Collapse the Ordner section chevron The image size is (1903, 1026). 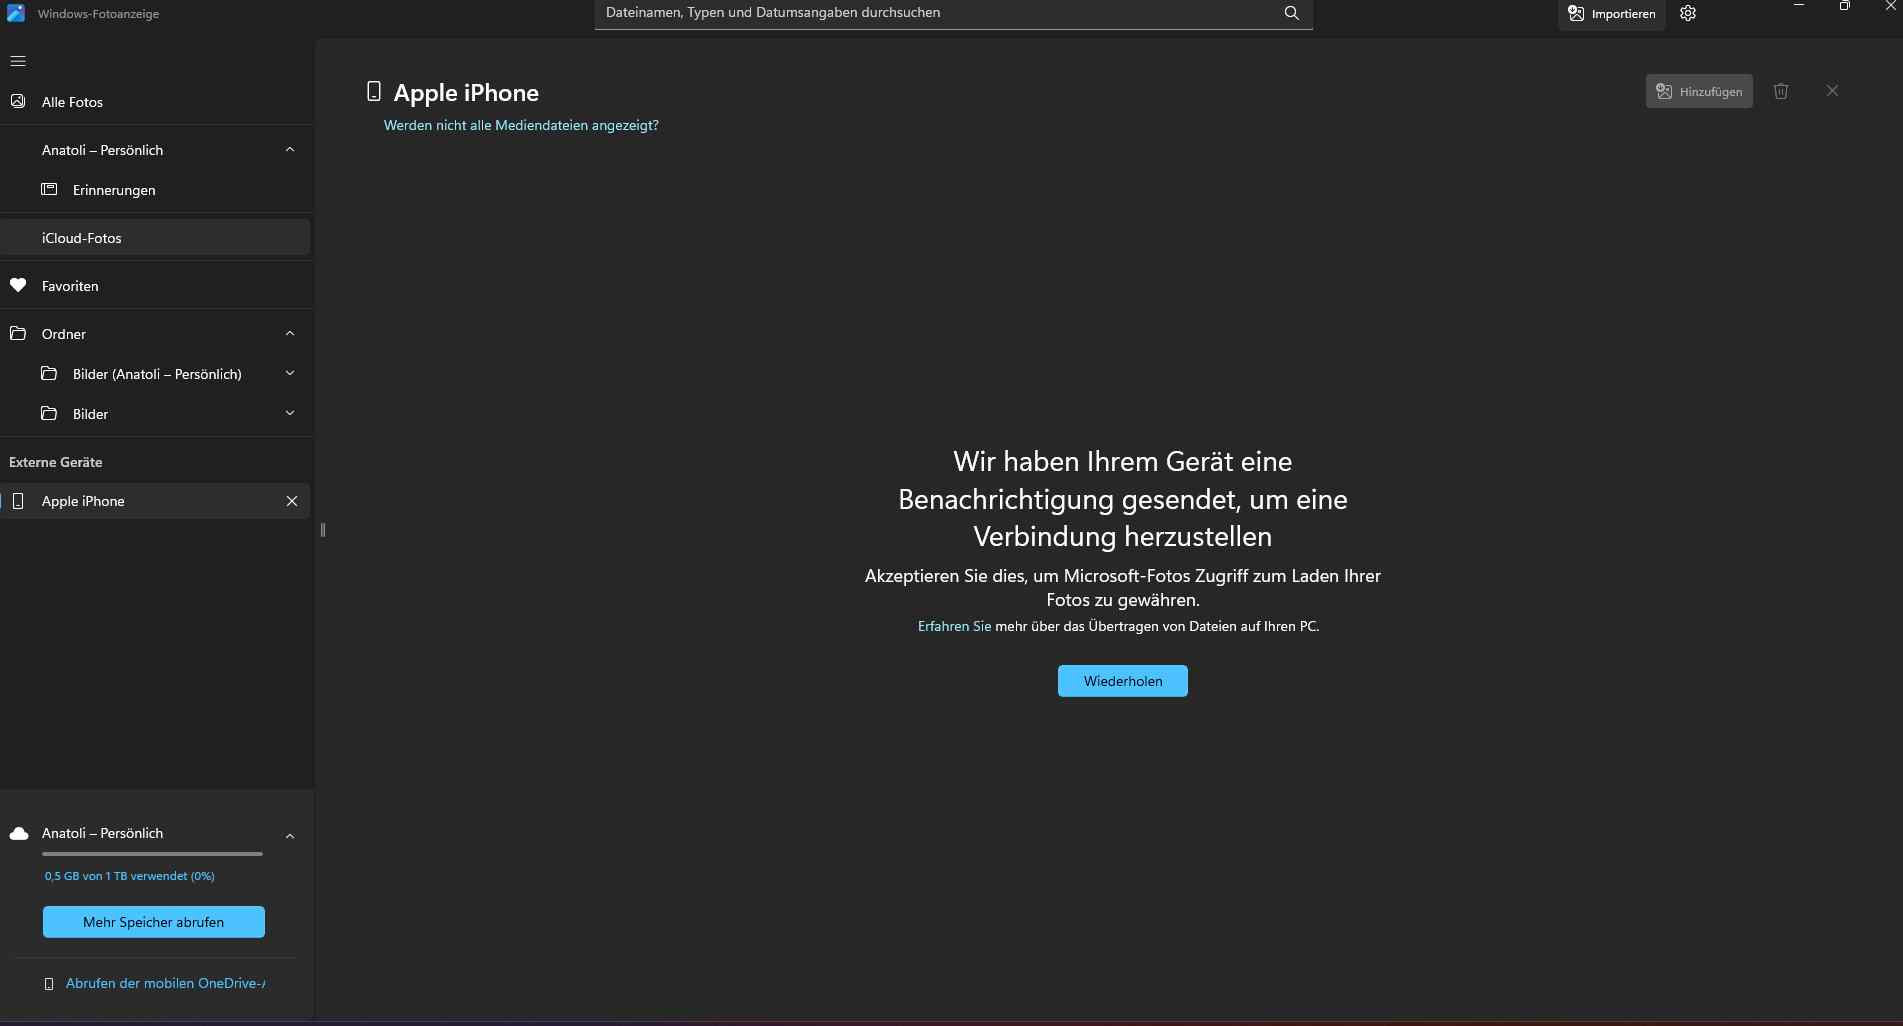point(290,334)
